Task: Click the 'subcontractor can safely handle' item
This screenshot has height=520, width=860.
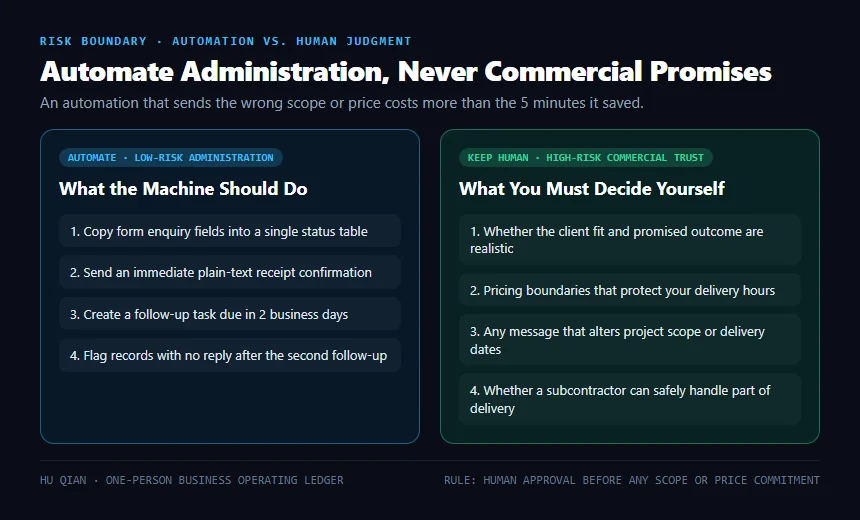Action: (630, 399)
